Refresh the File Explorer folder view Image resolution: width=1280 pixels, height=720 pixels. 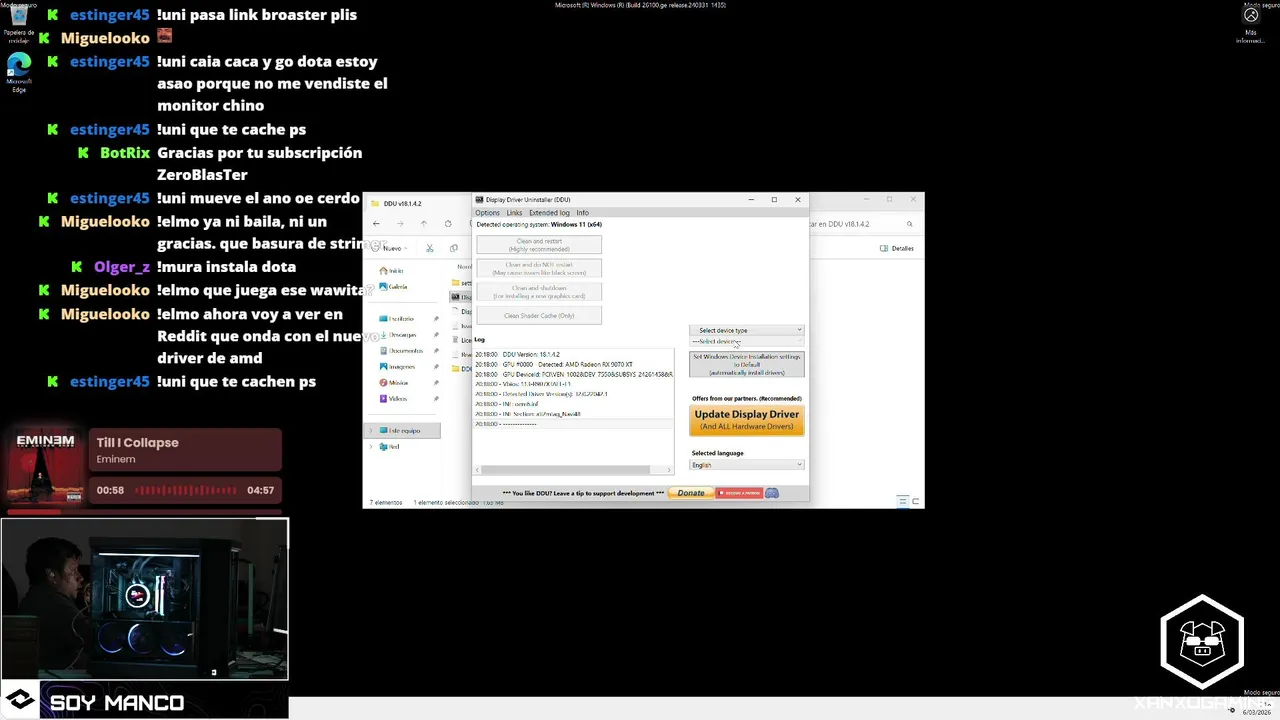point(448,224)
